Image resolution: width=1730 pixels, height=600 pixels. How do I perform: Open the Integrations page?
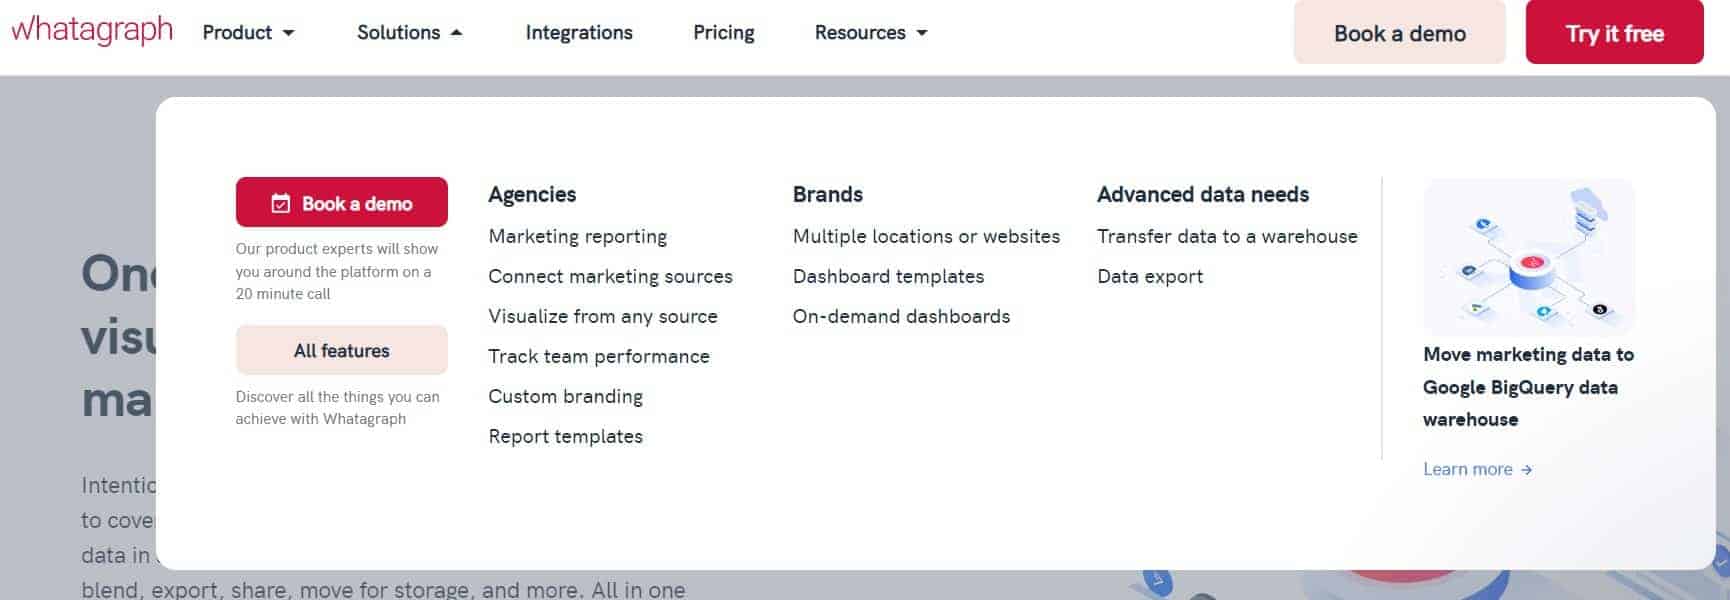579,32
